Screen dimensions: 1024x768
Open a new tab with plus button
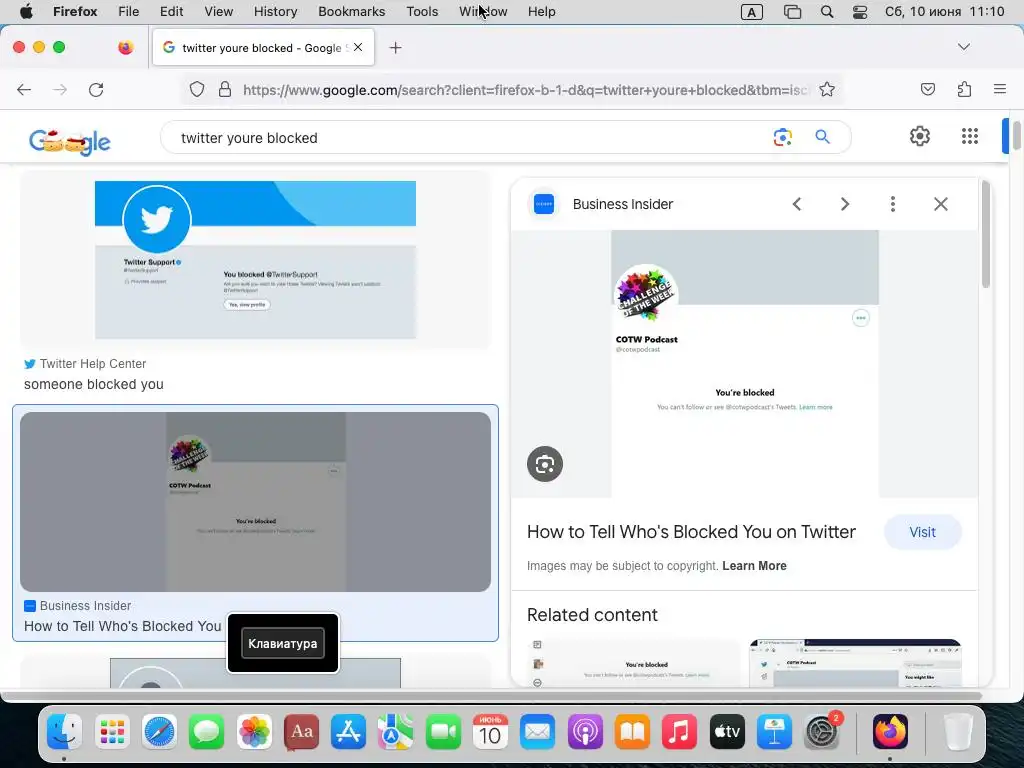click(x=395, y=48)
